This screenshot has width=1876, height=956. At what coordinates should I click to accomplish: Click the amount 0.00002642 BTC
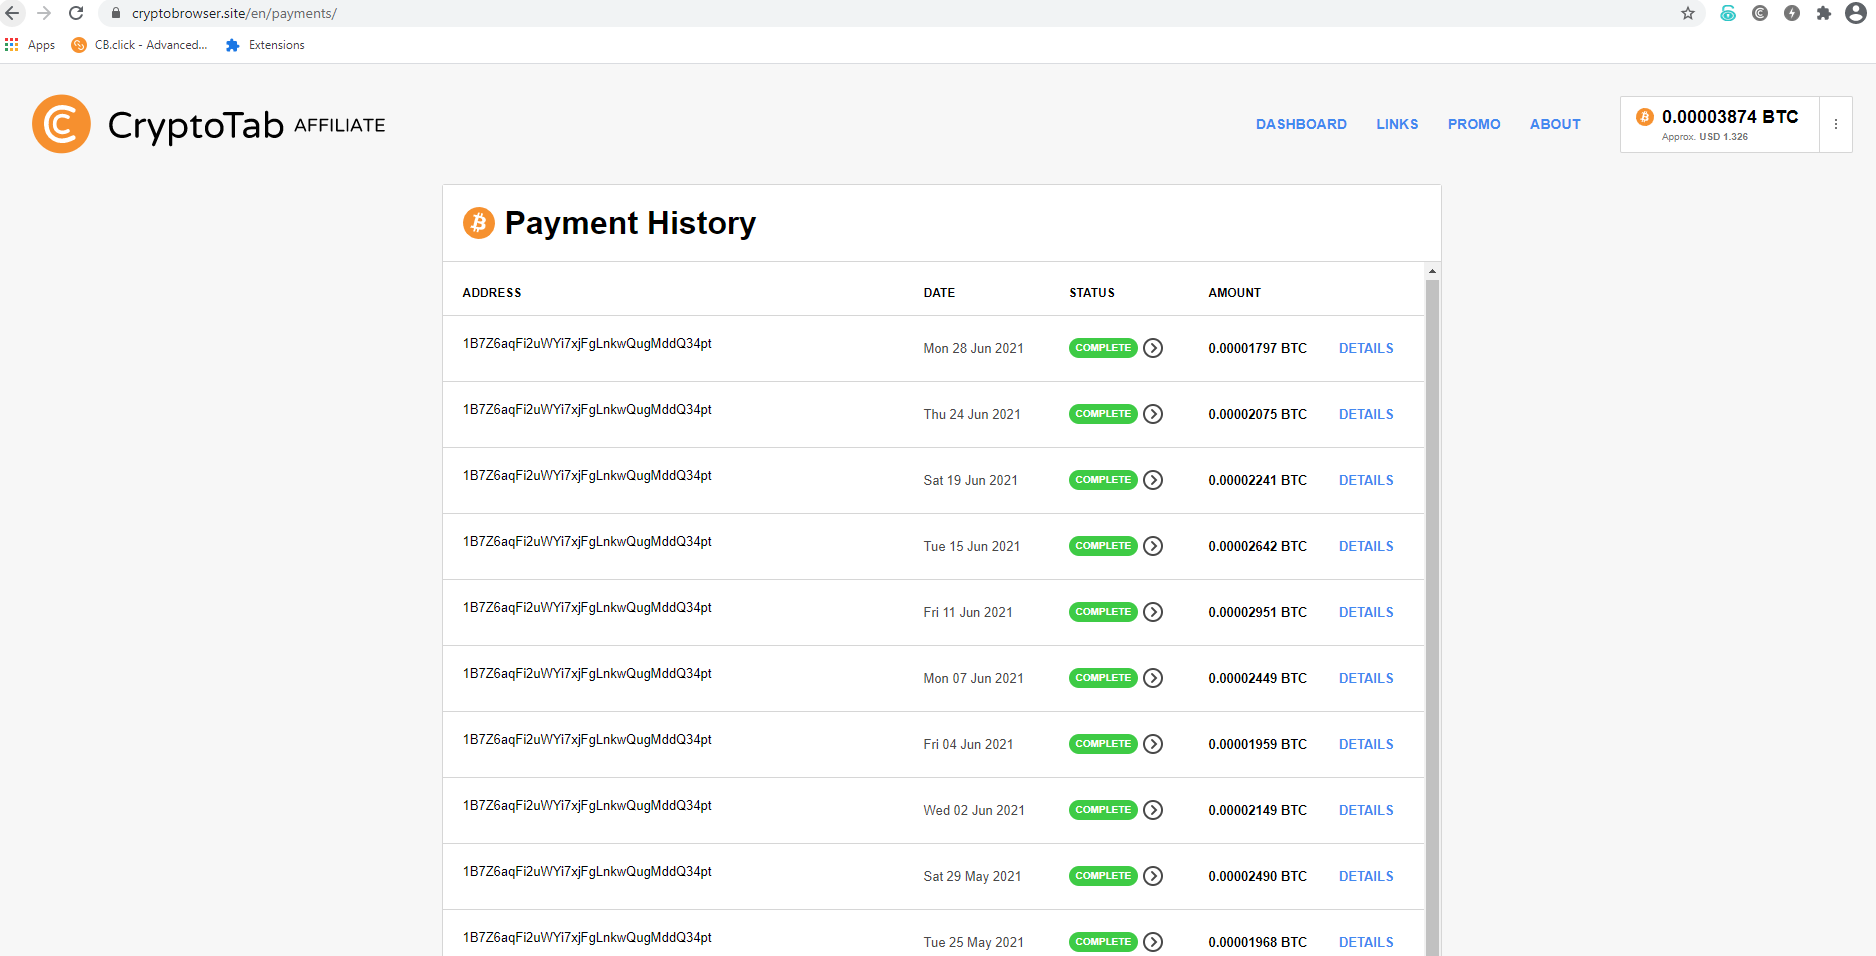(1257, 546)
